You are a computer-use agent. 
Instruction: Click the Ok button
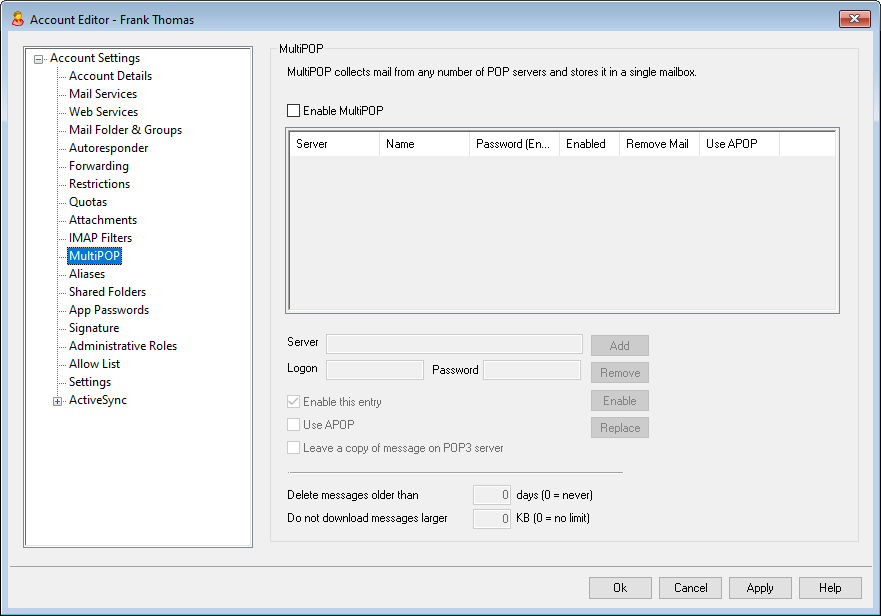620,588
